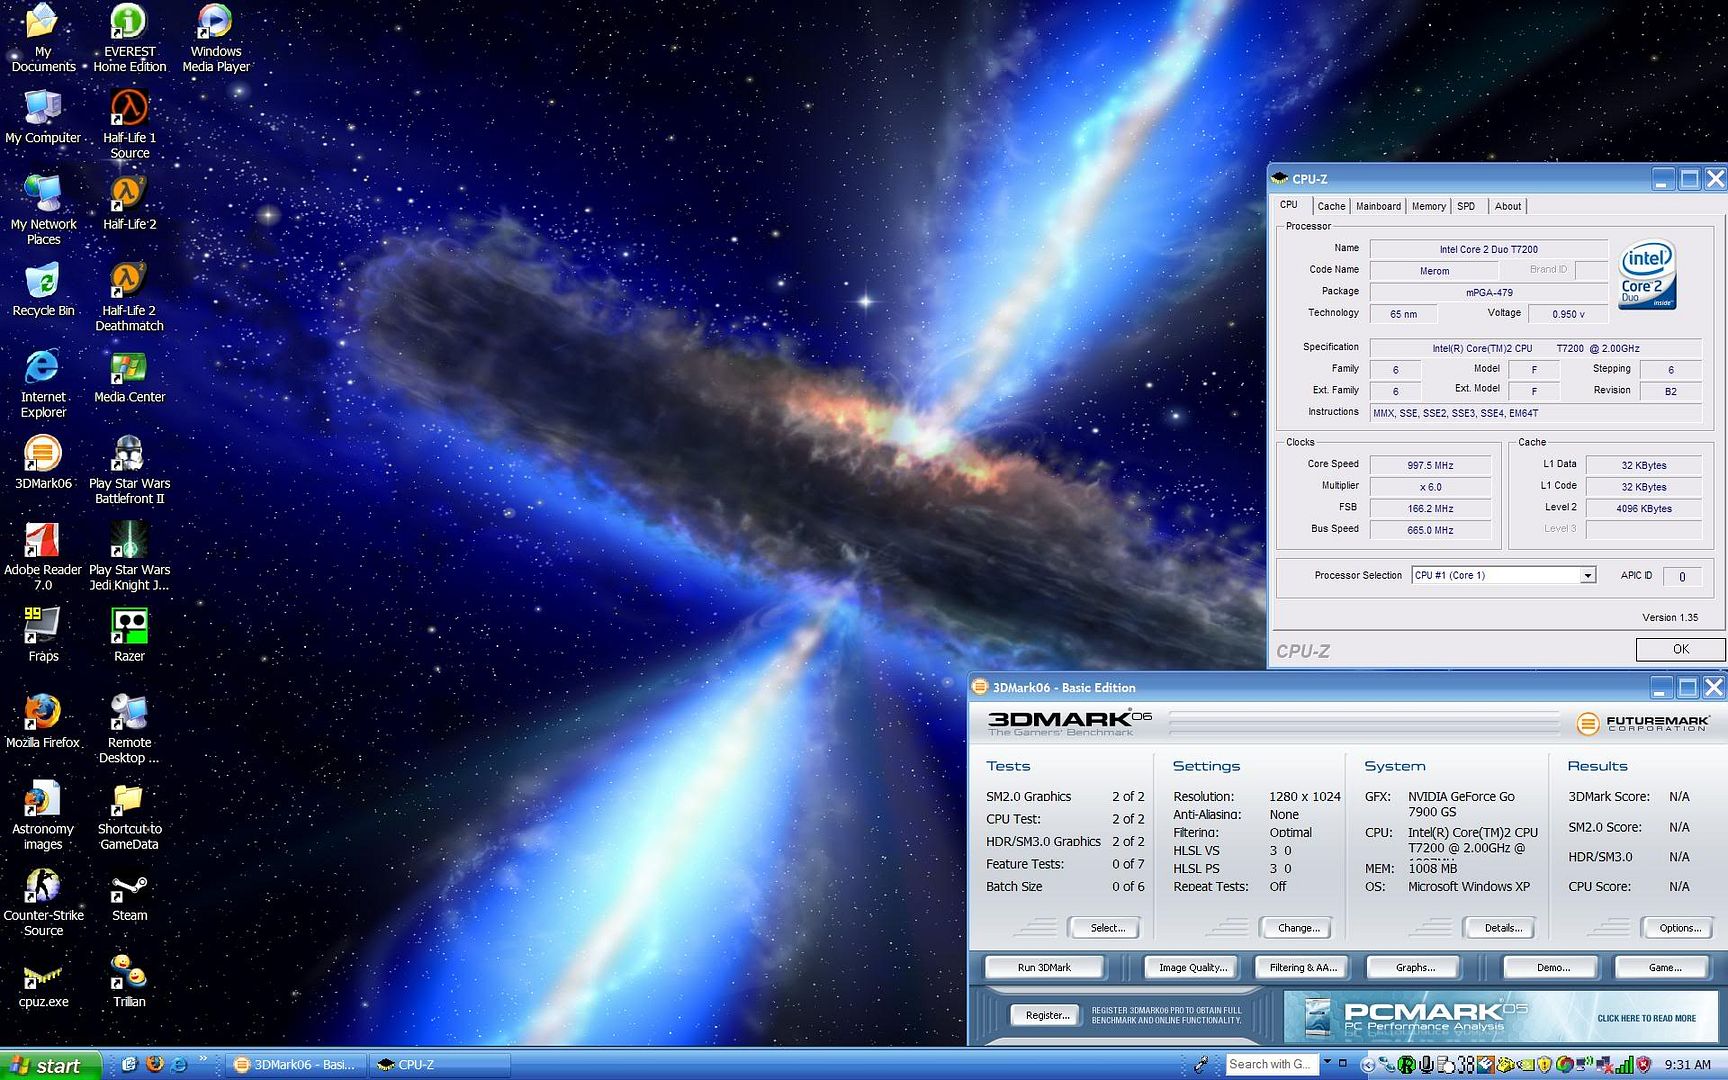The width and height of the screenshot is (1728, 1080).
Task: Click the Show Desktop Quick Launch icon
Action: (129, 1064)
